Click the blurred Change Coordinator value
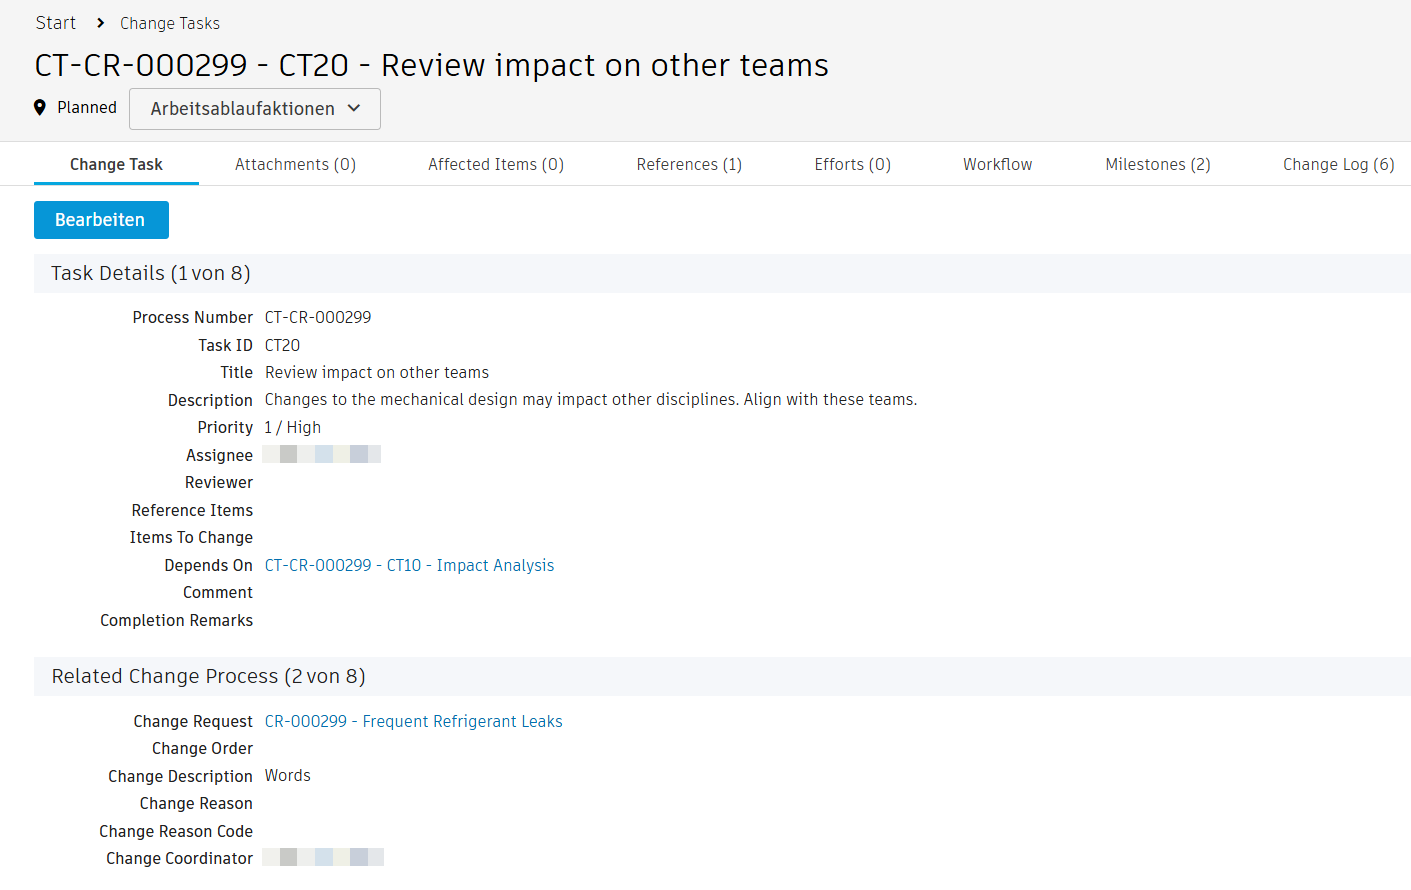Viewport: 1411px width, 890px height. [x=323, y=858]
